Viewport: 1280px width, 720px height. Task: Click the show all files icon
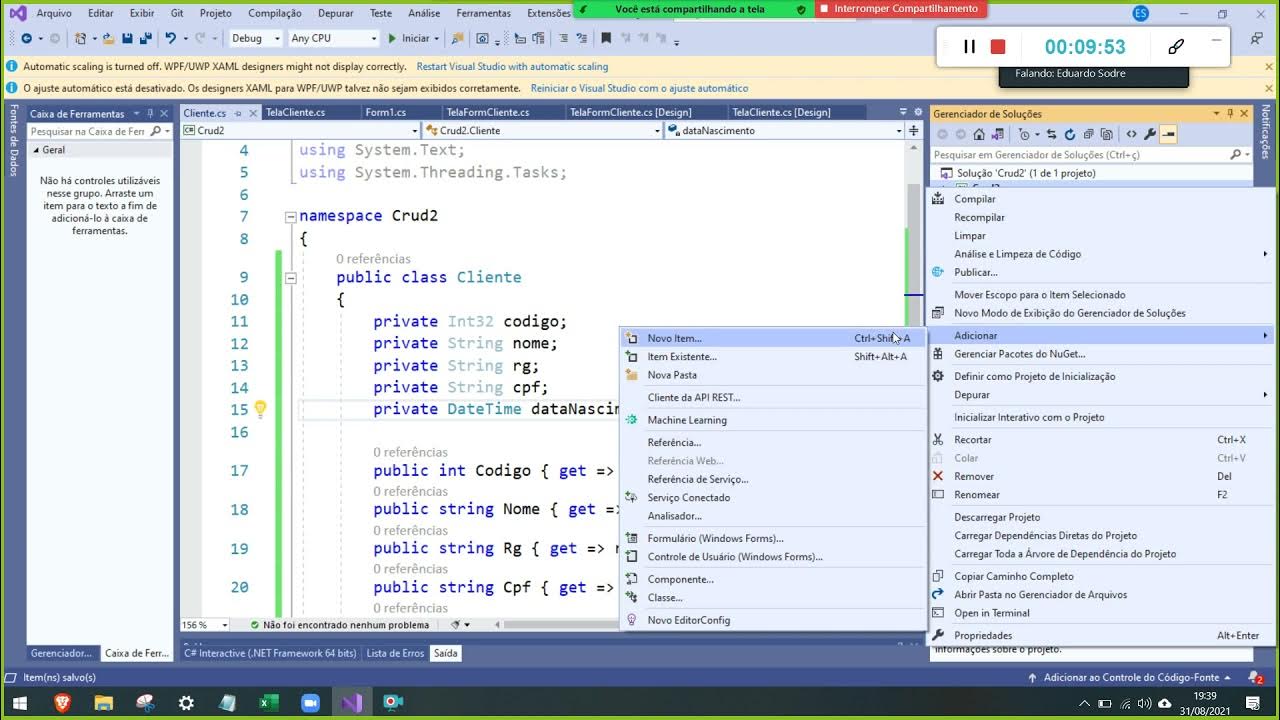[1106, 134]
